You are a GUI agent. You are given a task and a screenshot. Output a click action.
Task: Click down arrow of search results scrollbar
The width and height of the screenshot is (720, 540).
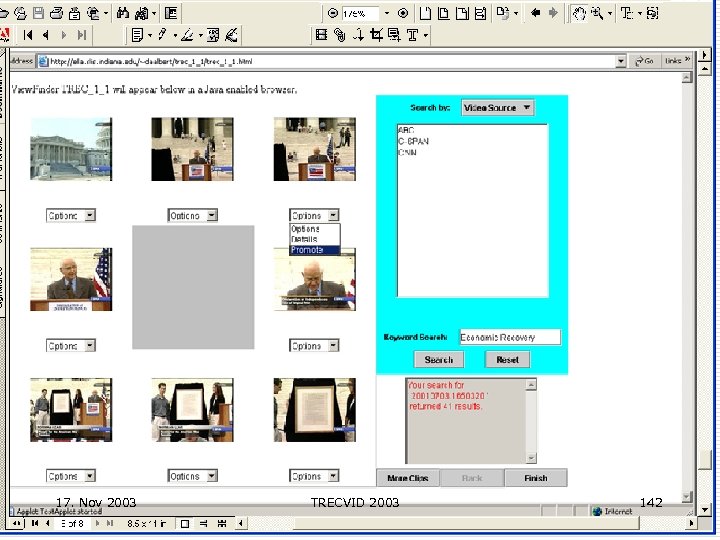[x=531, y=458]
